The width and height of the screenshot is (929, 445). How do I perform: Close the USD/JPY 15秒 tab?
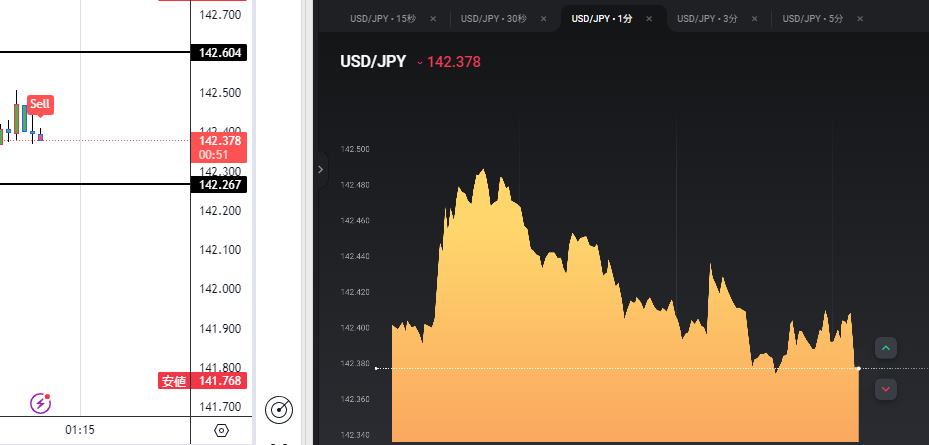tap(433, 19)
